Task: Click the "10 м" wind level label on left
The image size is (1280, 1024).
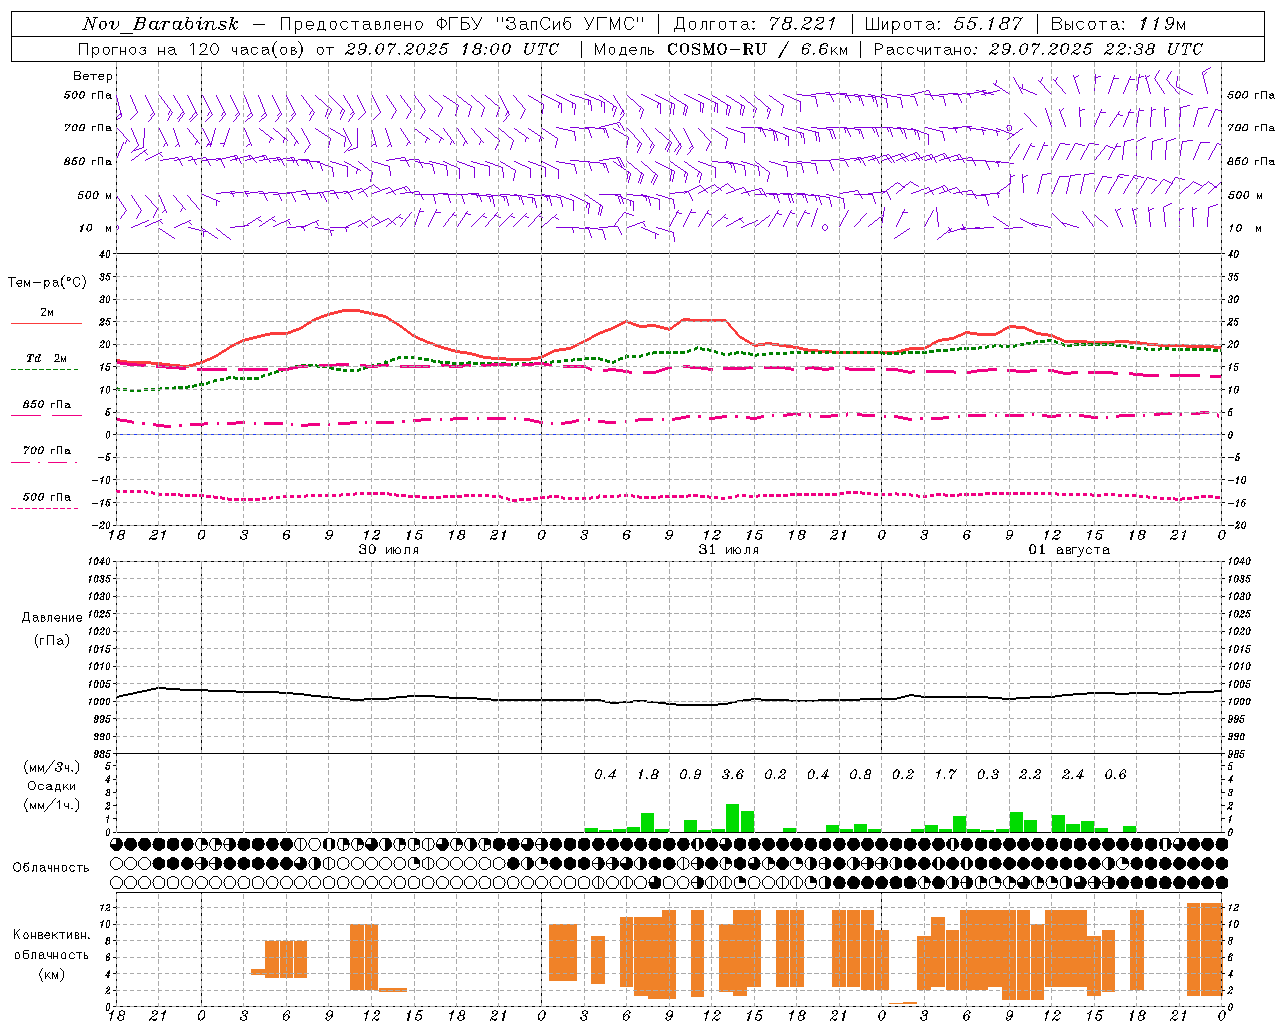Action: tap(95, 228)
